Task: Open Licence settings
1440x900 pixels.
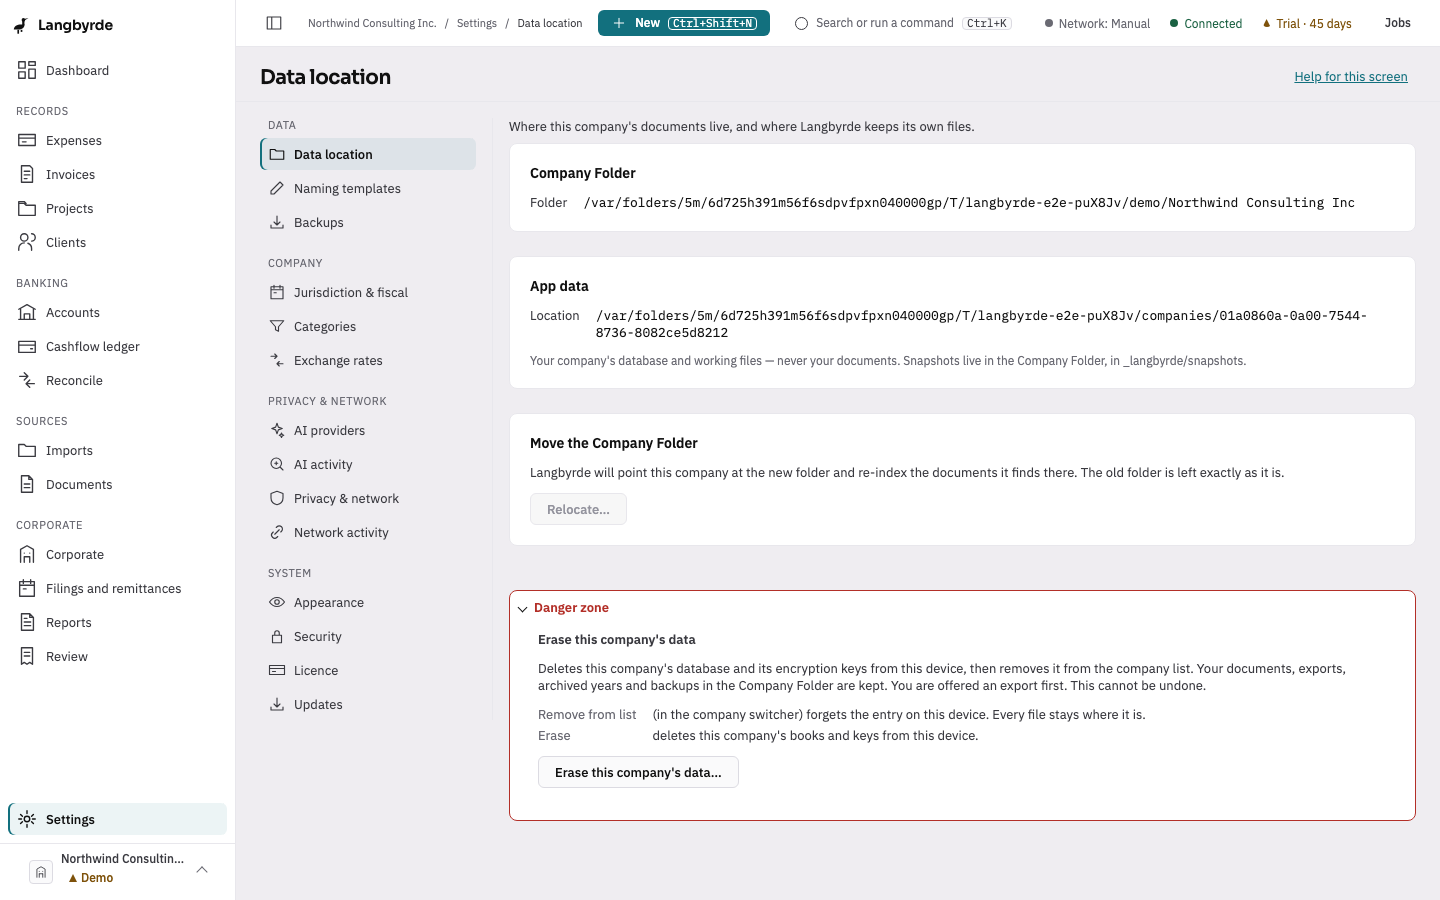Action: click(x=368, y=670)
